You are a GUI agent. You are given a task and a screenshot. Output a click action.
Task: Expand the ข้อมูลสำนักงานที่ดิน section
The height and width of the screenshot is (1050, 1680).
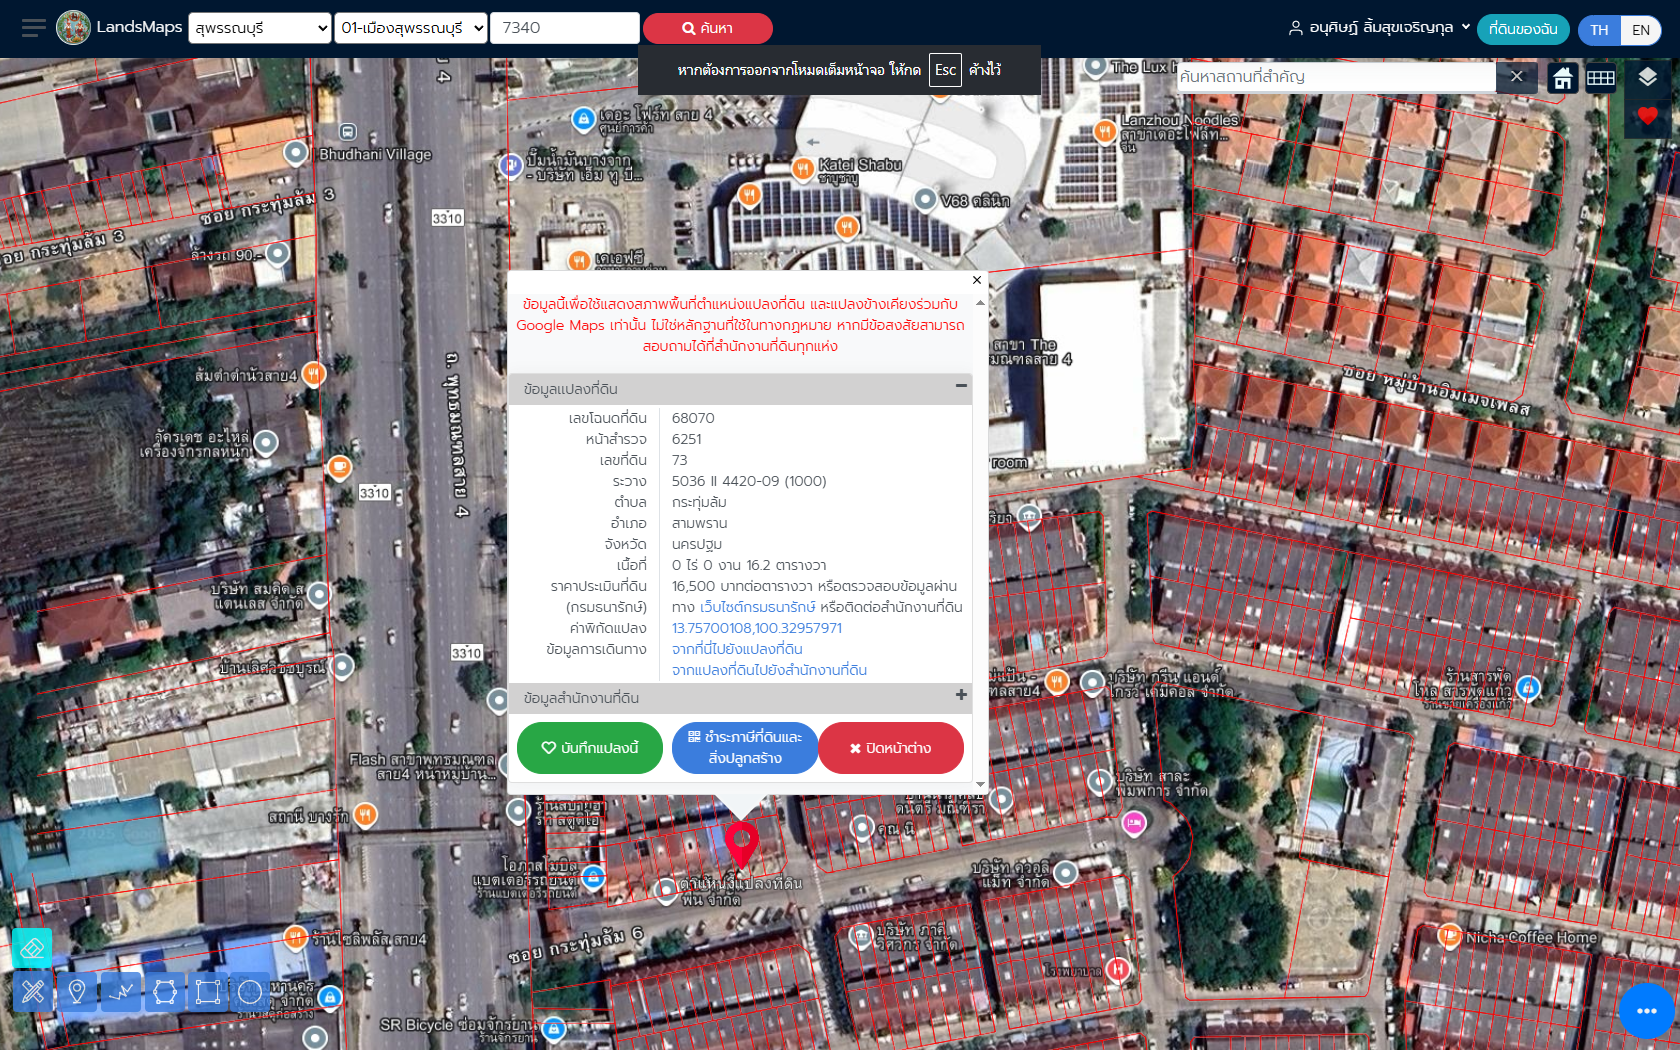click(960, 695)
